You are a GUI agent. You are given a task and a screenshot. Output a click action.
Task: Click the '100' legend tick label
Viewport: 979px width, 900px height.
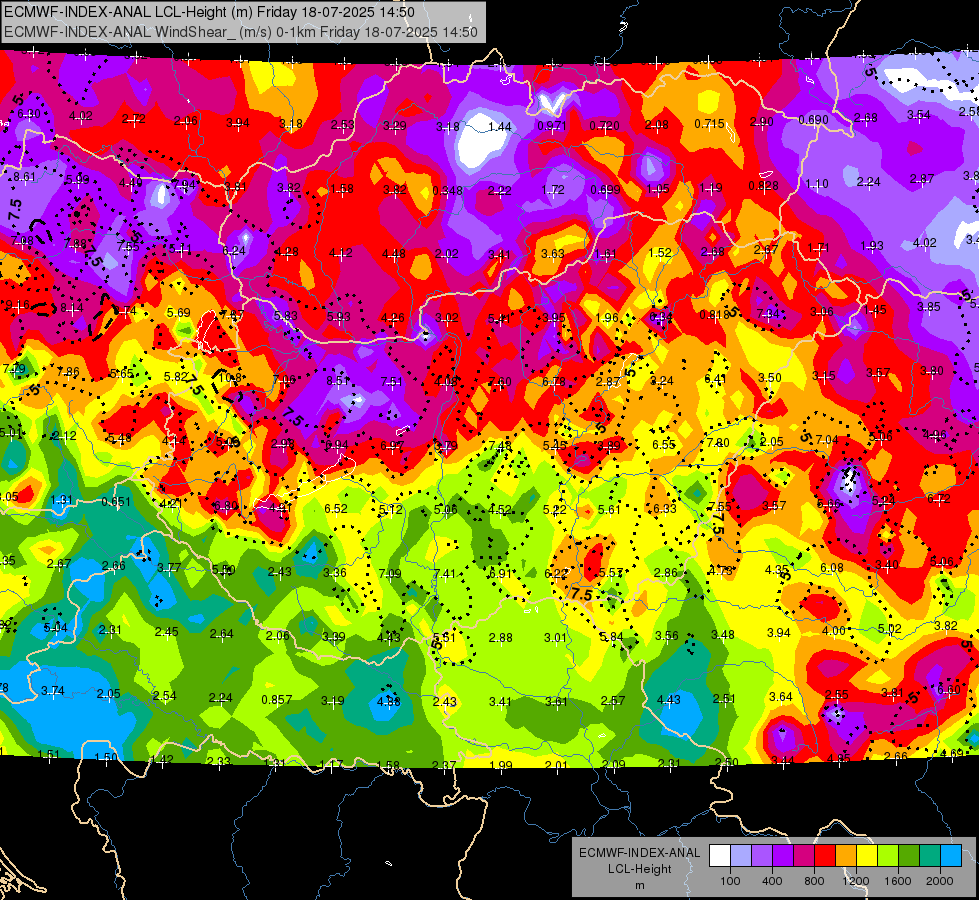[x=730, y=881]
